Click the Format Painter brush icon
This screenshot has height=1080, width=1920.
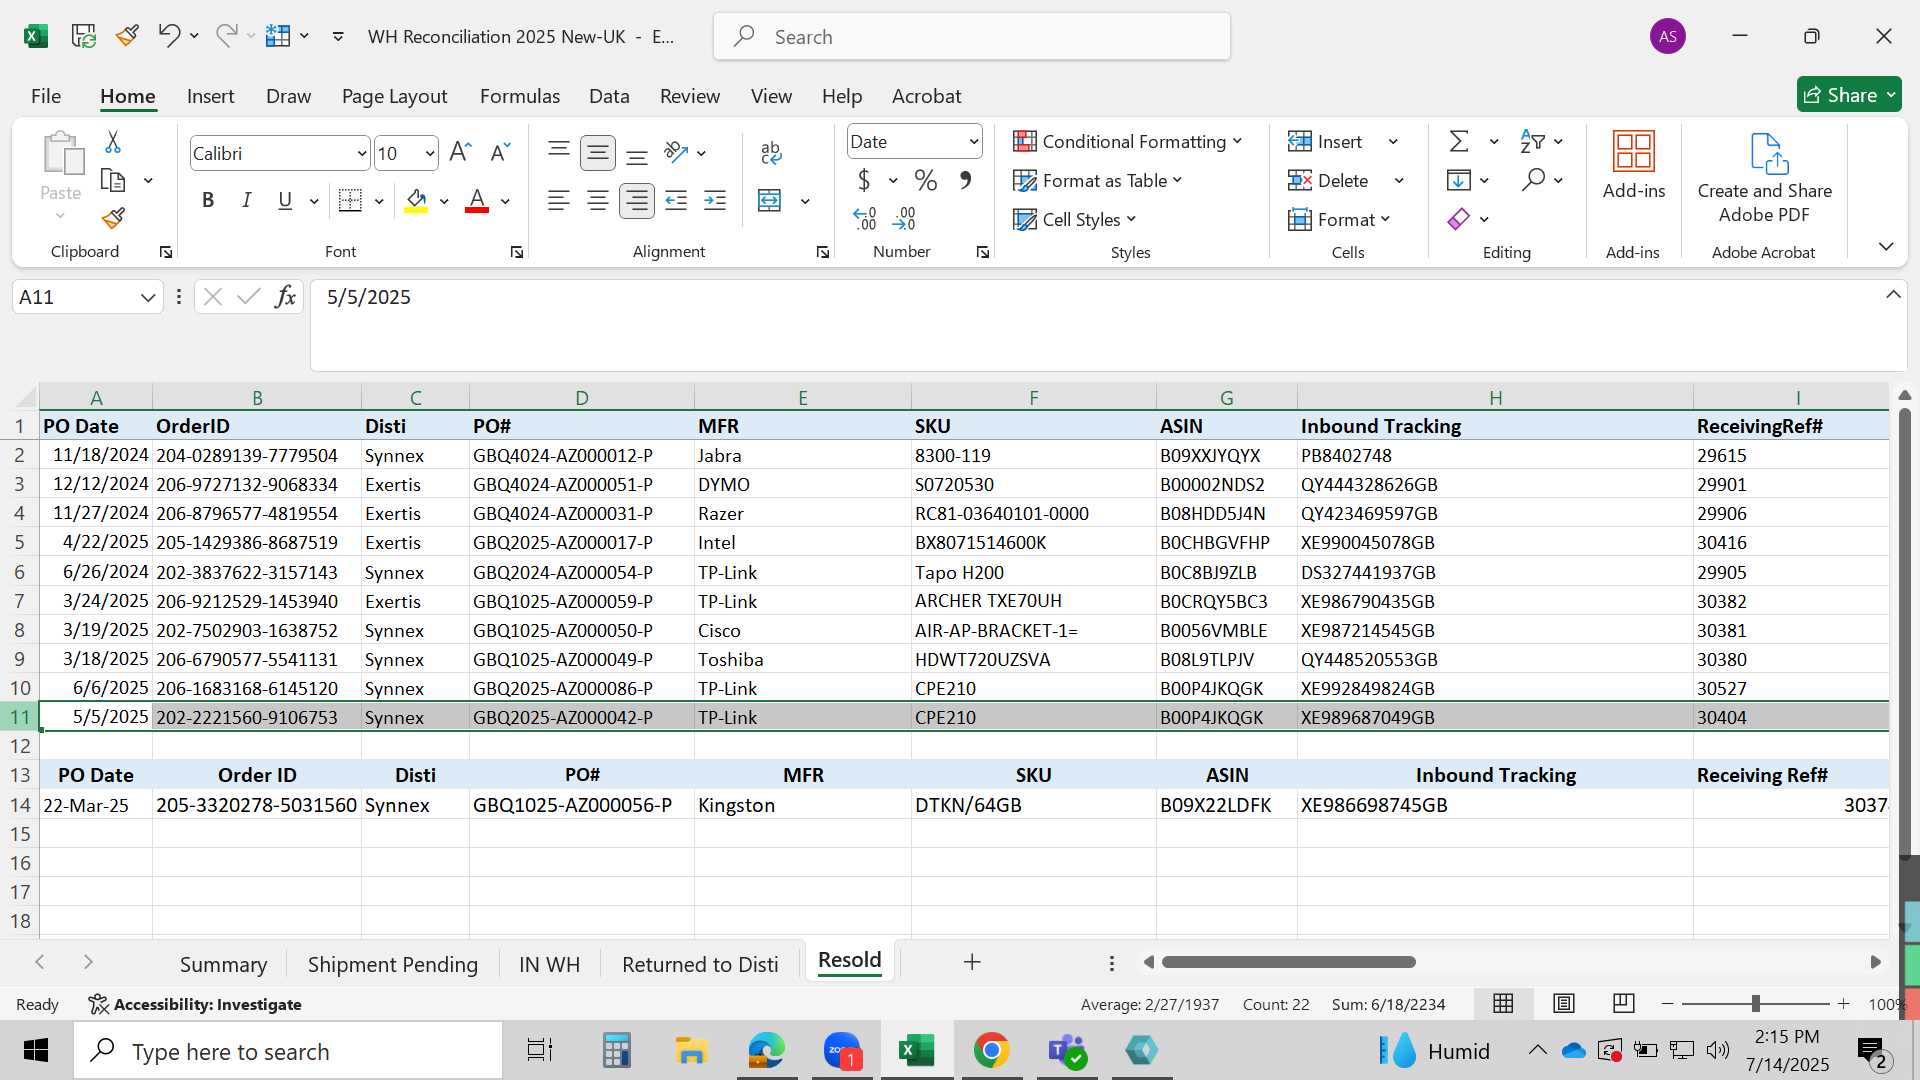(113, 218)
